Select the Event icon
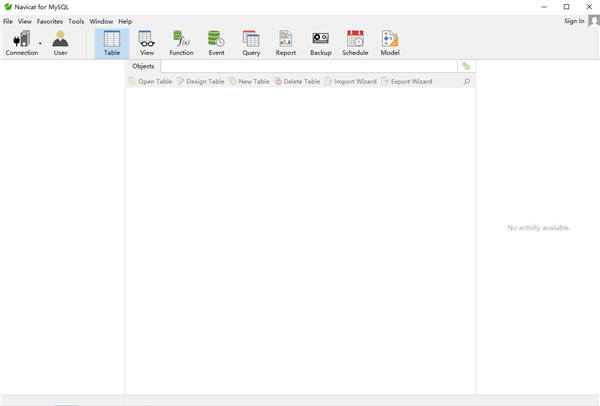 click(216, 43)
